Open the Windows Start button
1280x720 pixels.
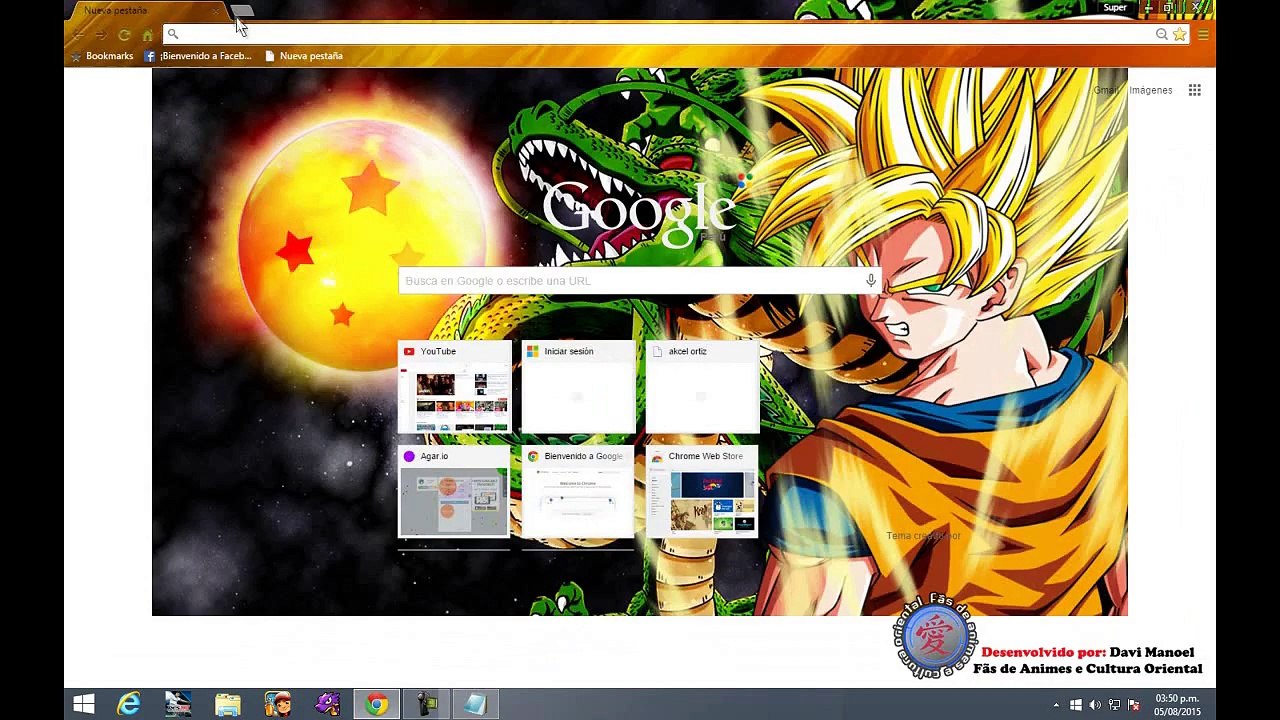click(84, 704)
